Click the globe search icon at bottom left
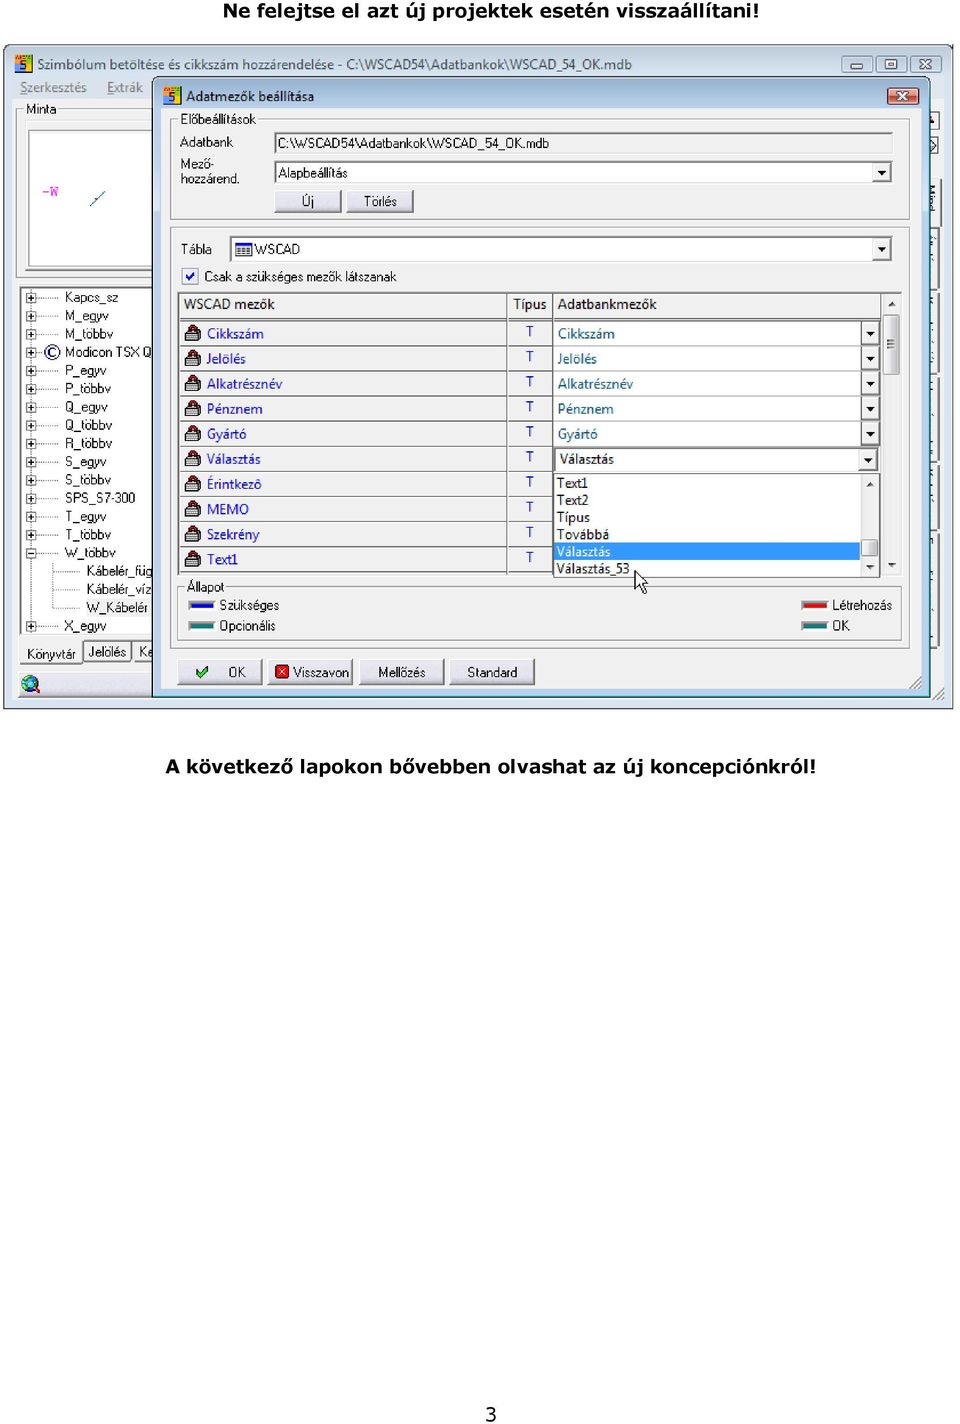Viewport: 960px width, 1424px height. click(30, 684)
